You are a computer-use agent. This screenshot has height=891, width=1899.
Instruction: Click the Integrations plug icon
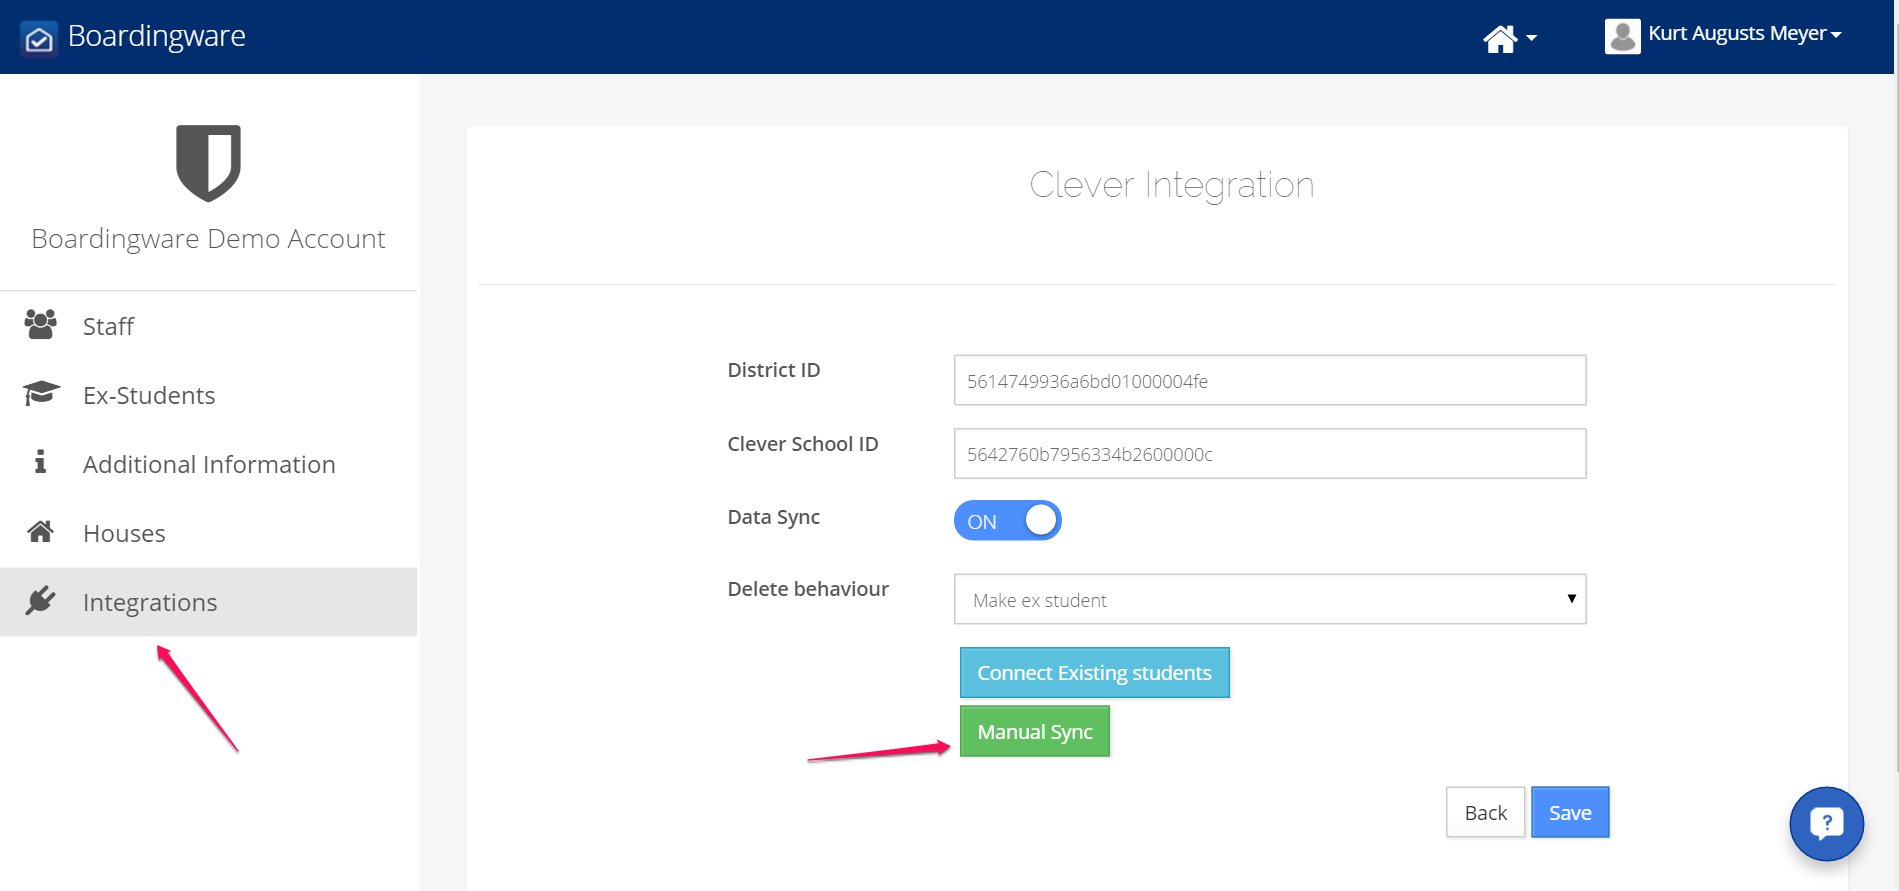pyautogui.click(x=40, y=600)
